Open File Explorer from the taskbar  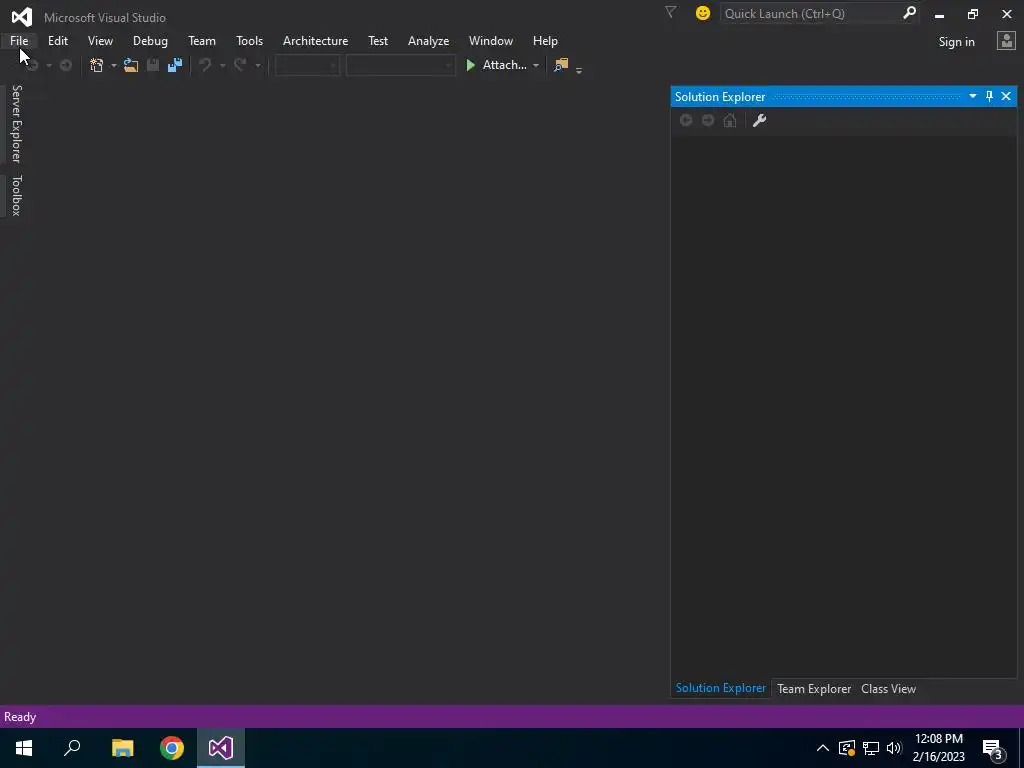122,748
